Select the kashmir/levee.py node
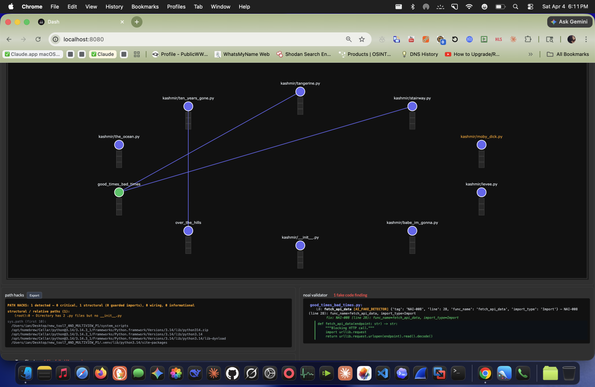595x387 pixels. [x=482, y=192]
